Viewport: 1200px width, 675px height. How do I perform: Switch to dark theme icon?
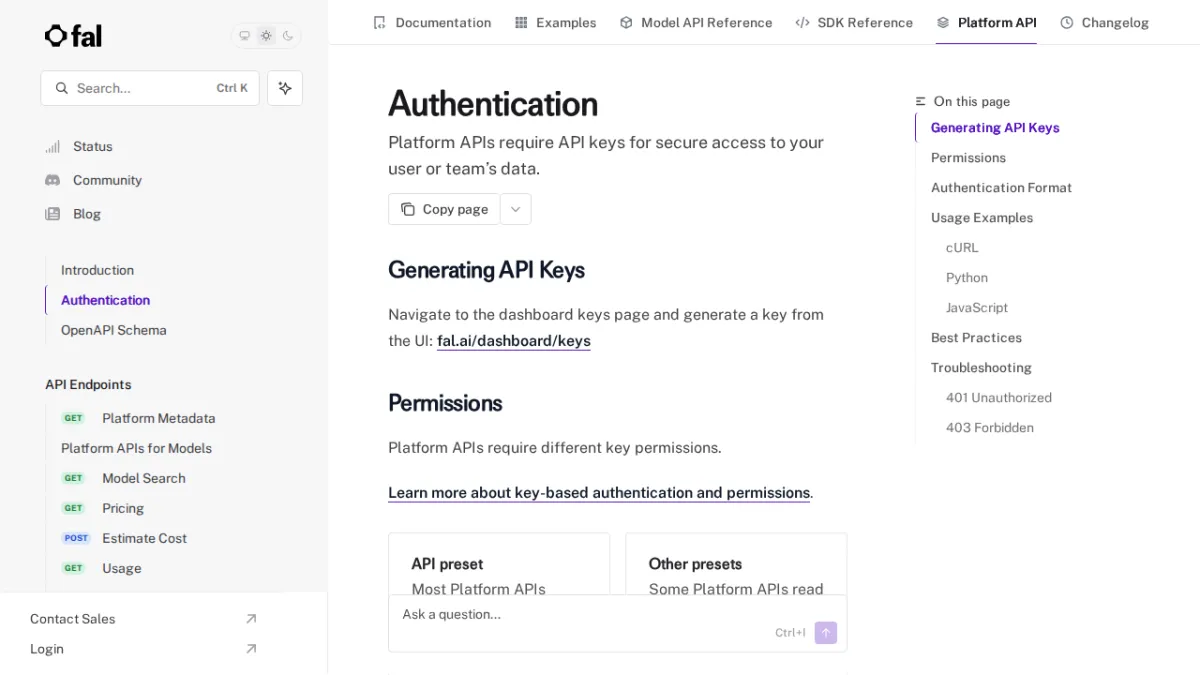tap(288, 36)
